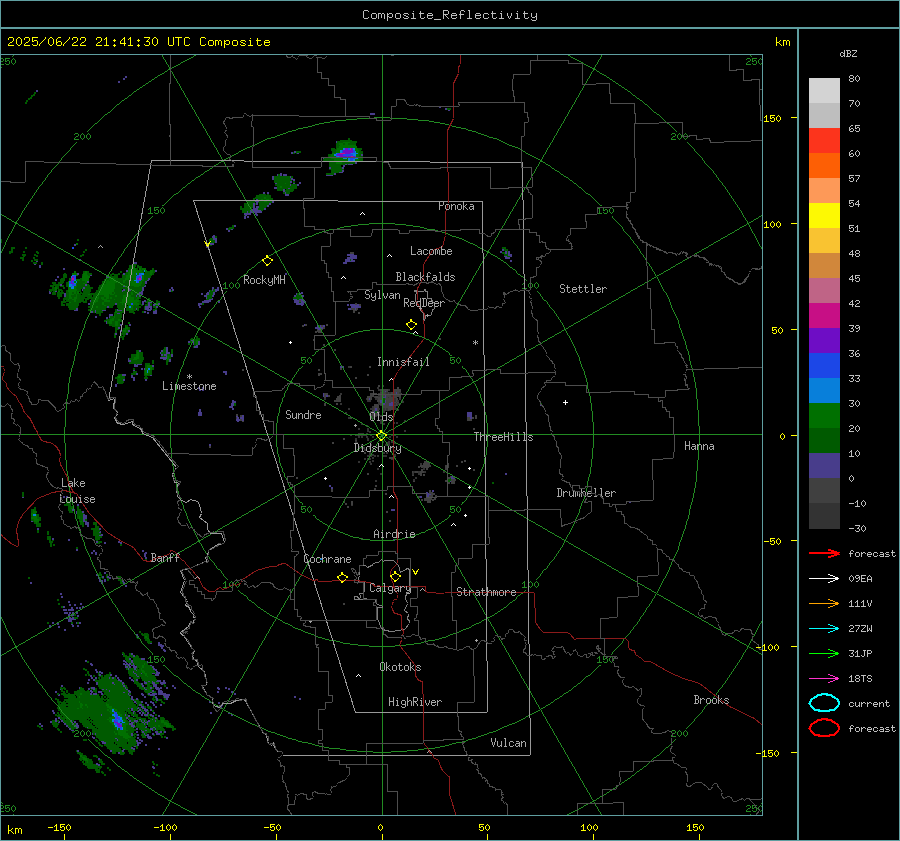Click the strong storm cell north of RockyMH
Viewport: 900px width, 841px height.
344,155
